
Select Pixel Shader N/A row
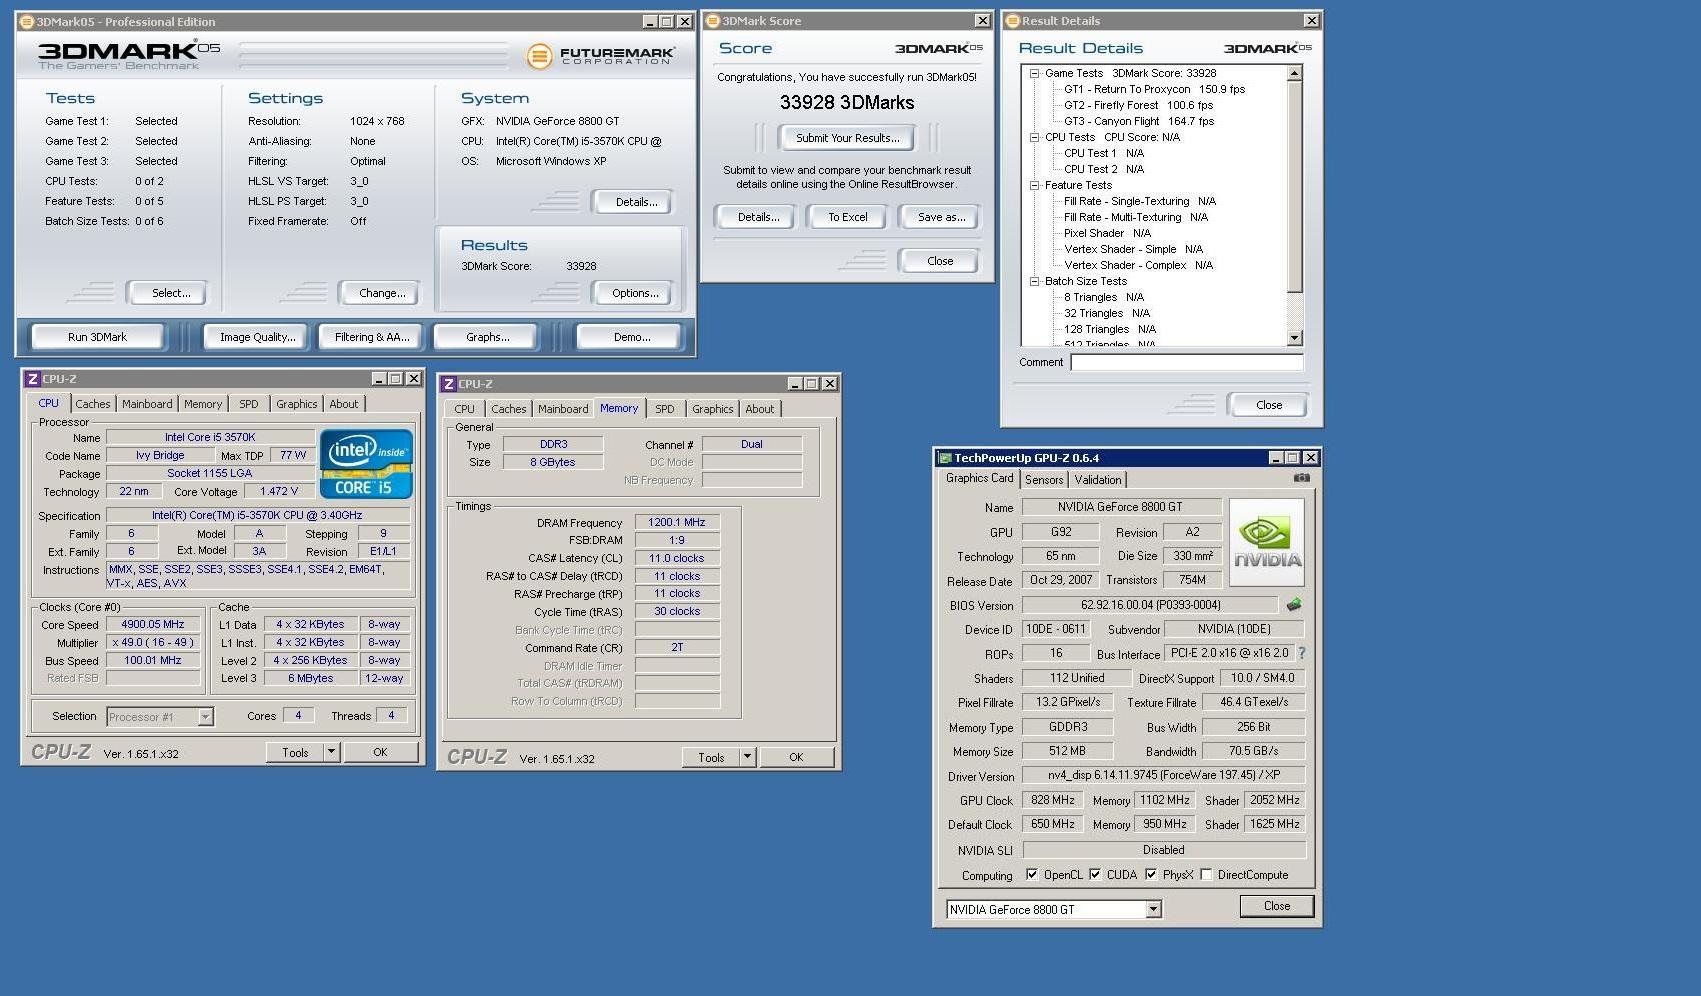[x=1107, y=233]
